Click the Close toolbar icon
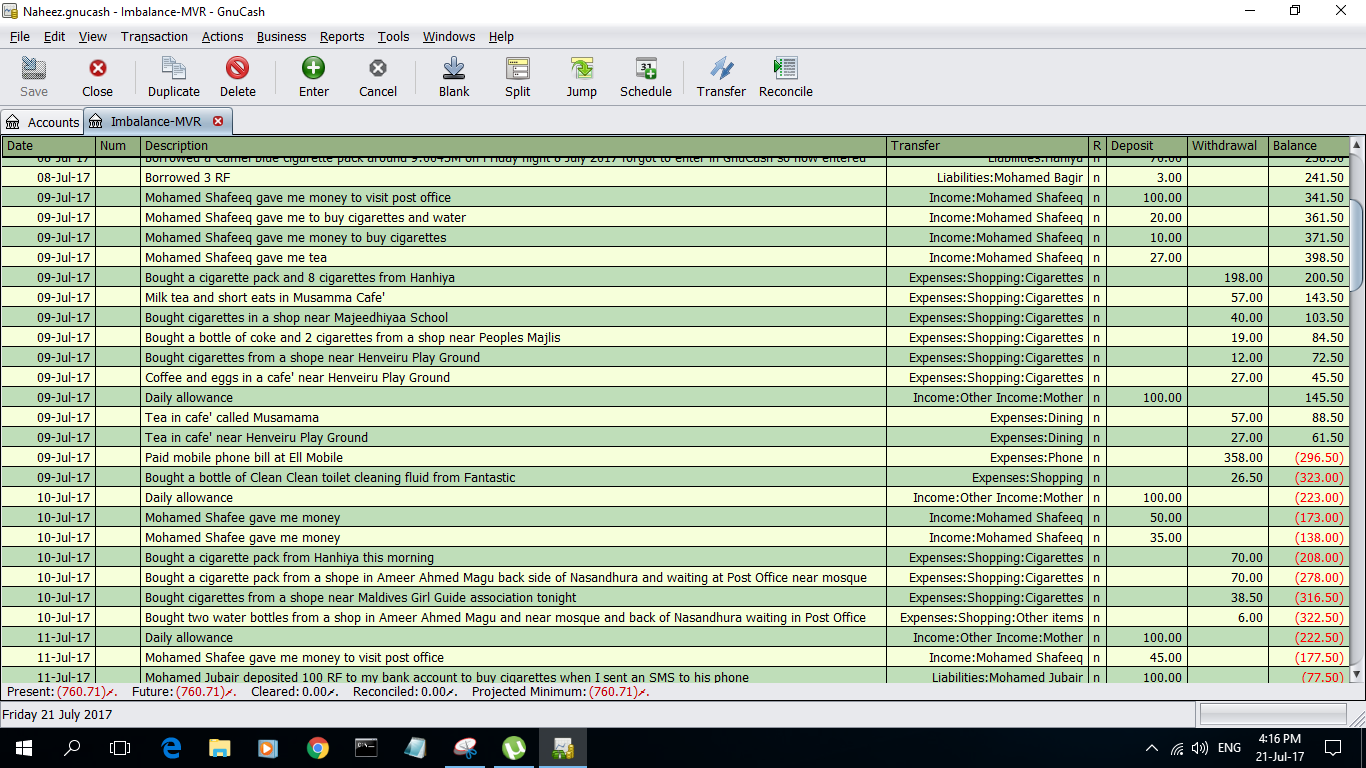The image size is (1366, 768). 97,77
